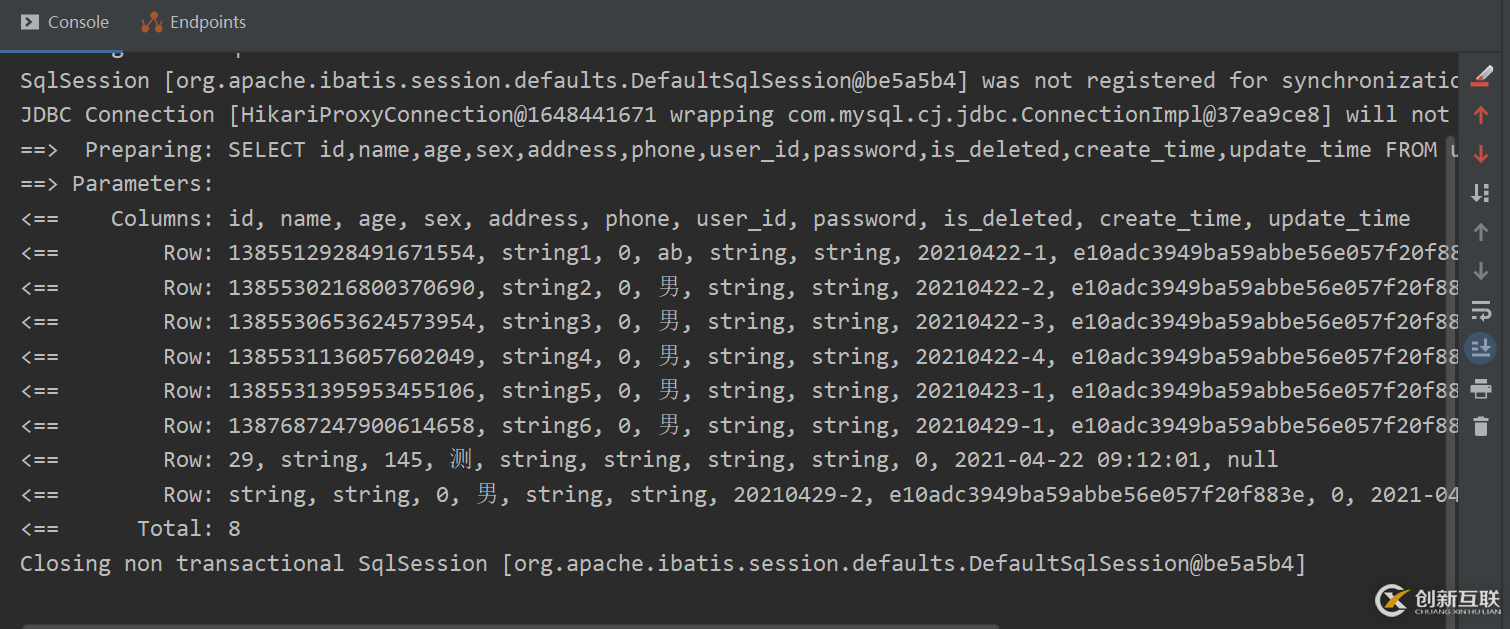Click the pencil icon with red underline
The width and height of the screenshot is (1510, 629).
(x=1481, y=76)
